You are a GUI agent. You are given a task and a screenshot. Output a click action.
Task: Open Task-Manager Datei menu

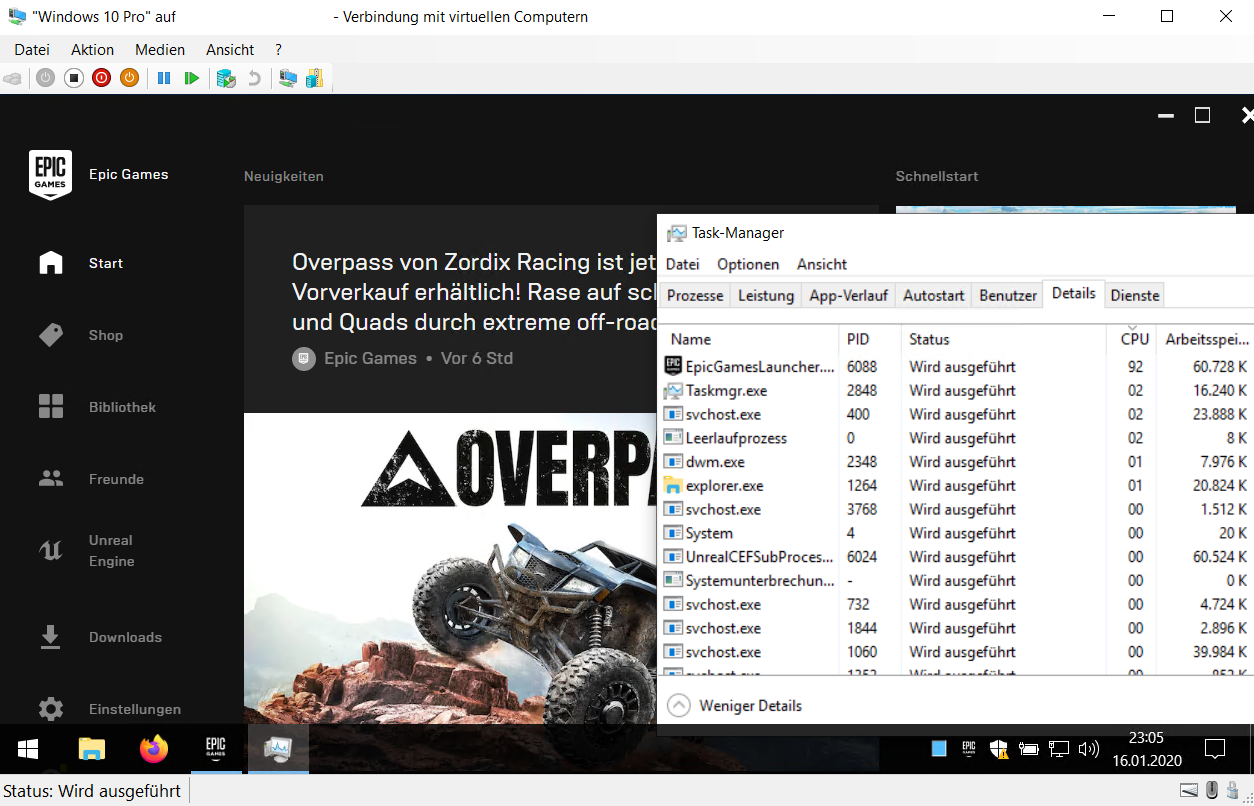pos(683,264)
